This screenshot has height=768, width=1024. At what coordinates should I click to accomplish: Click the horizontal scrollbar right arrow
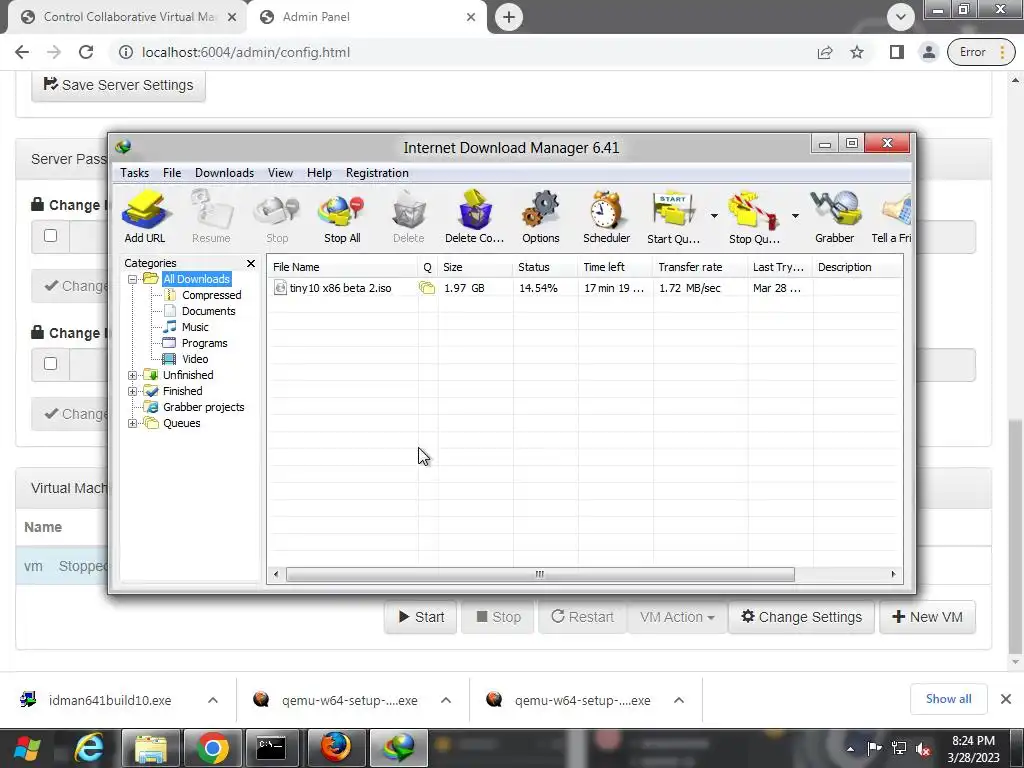(893, 574)
